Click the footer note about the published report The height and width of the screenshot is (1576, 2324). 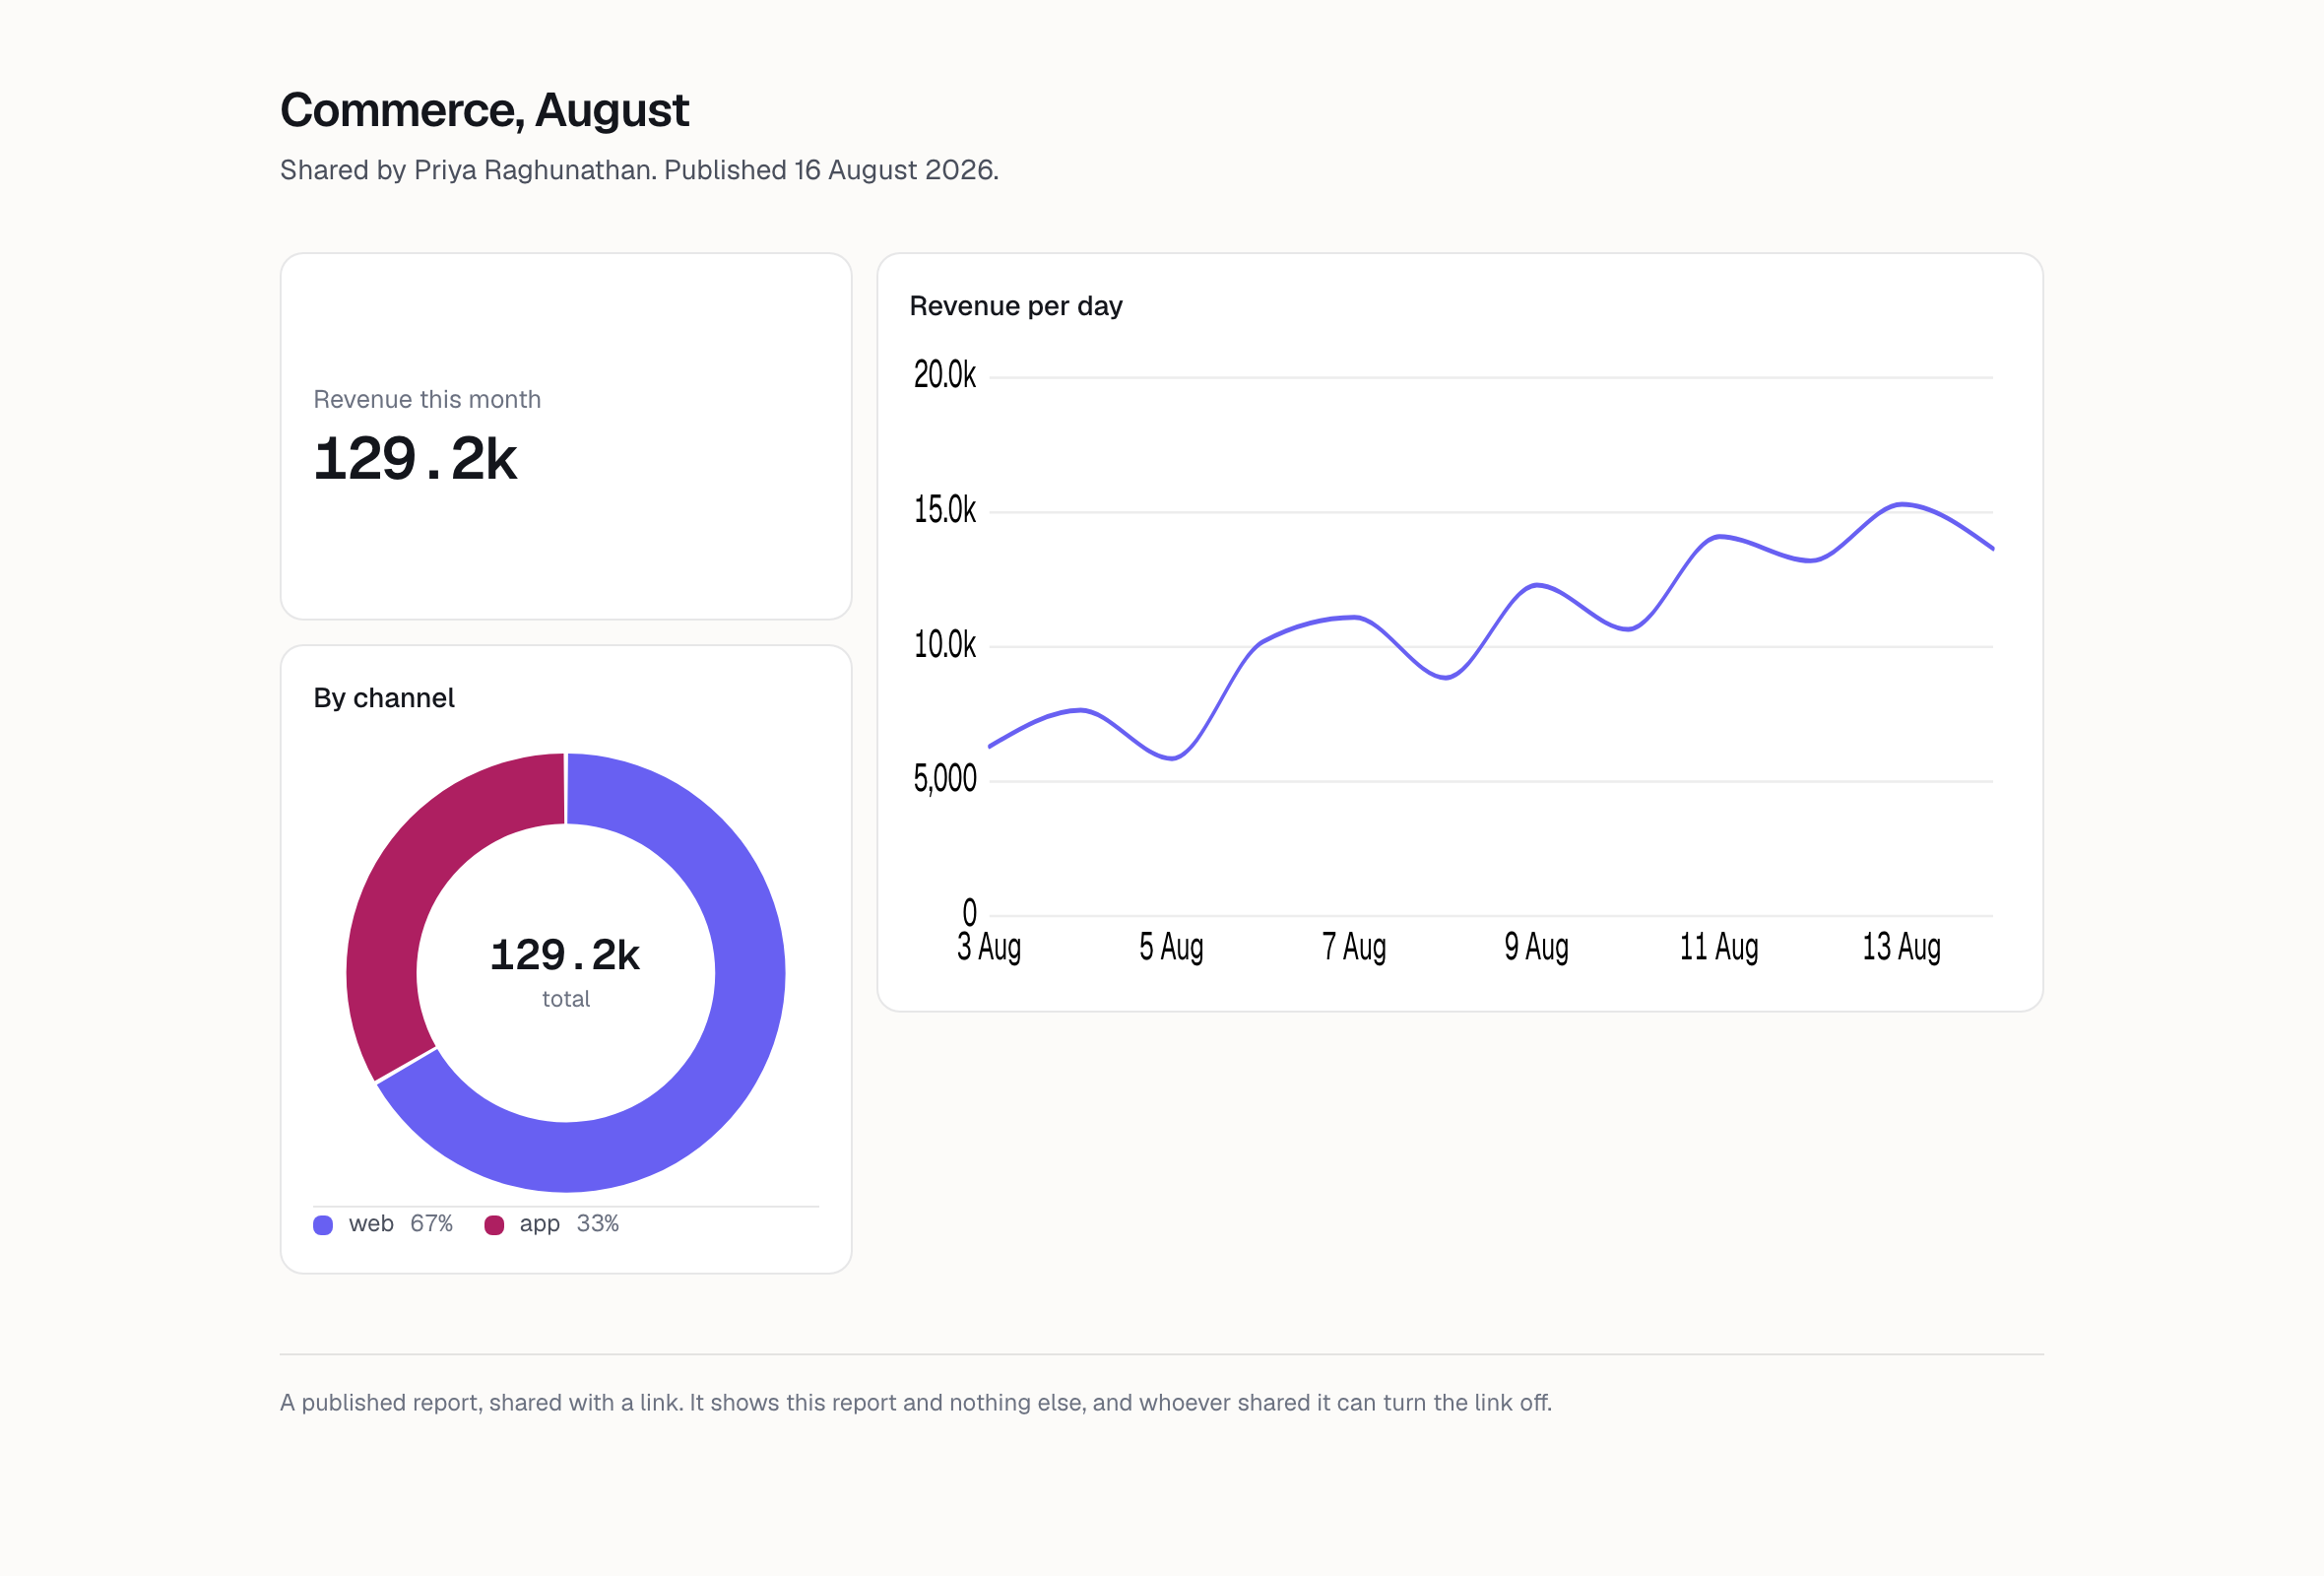point(916,1403)
